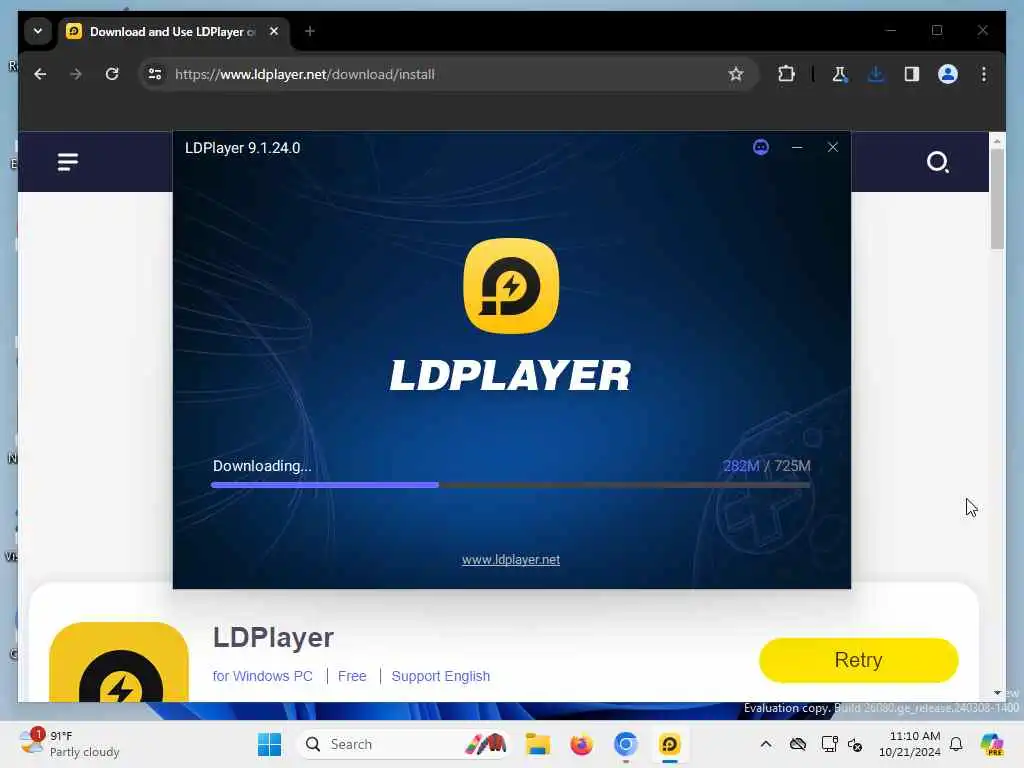The image size is (1024, 768).
Task: Open the hamburger menu on website
Action: (x=68, y=162)
